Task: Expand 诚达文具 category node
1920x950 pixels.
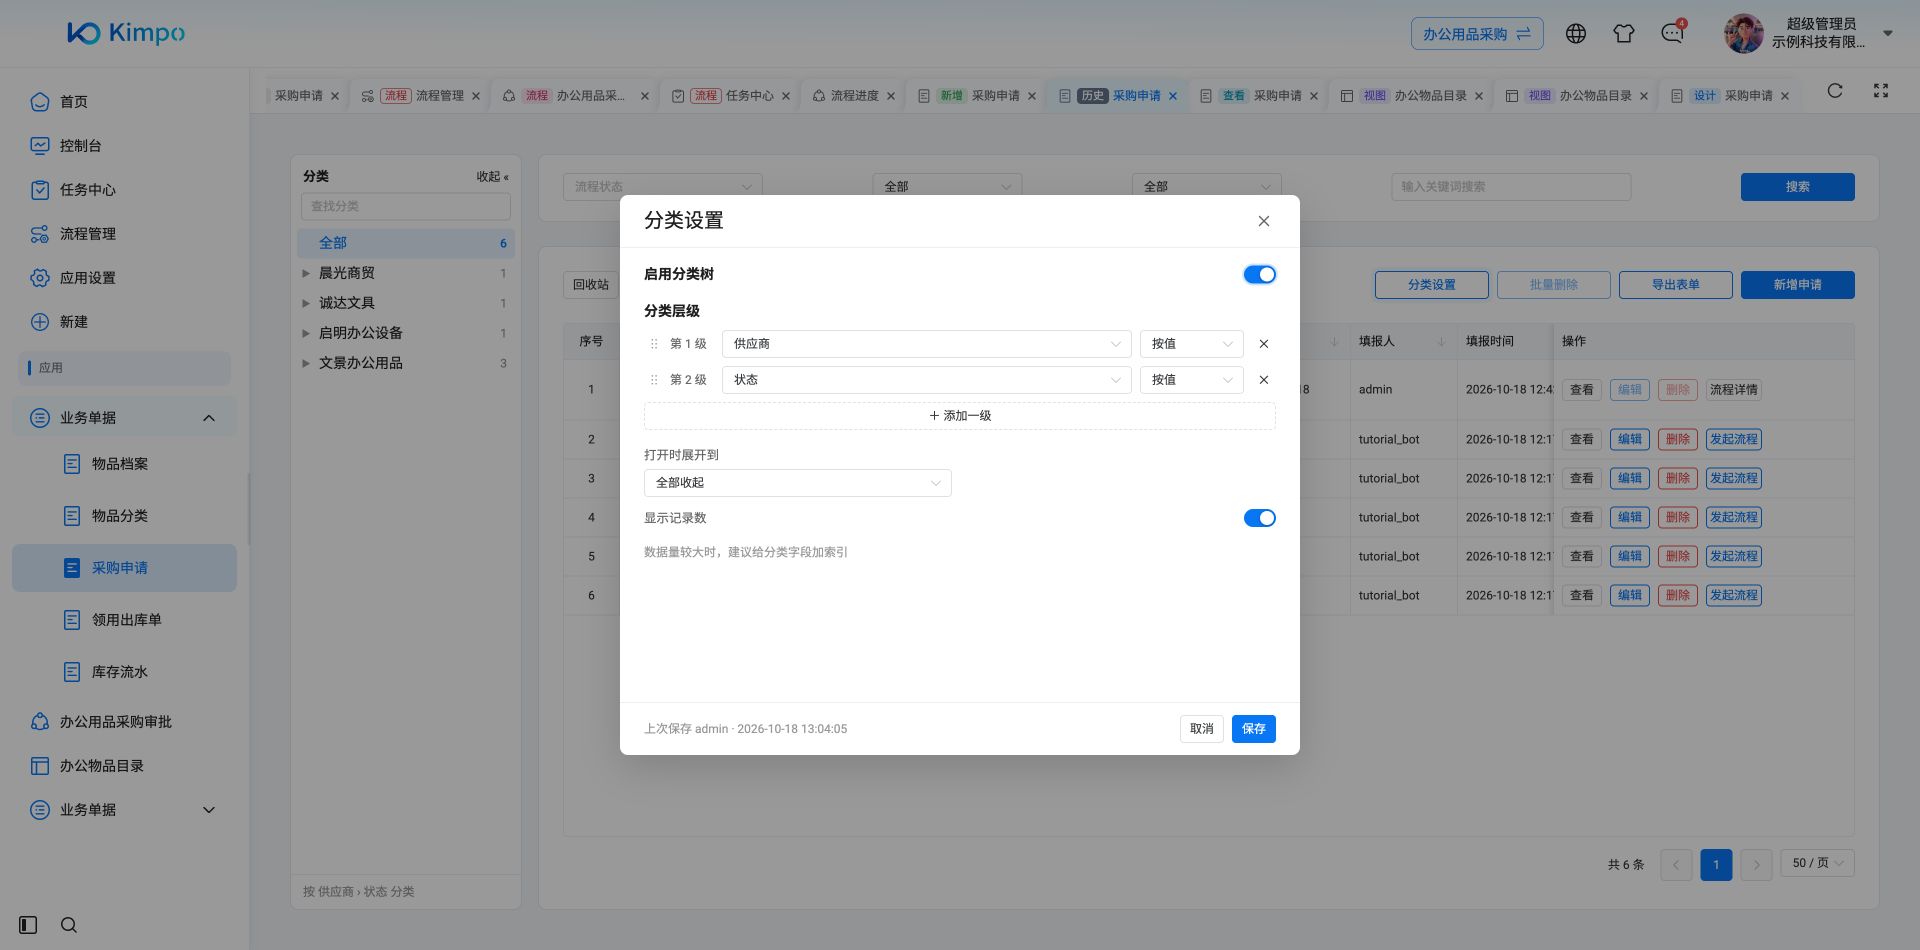Action: pyautogui.click(x=306, y=303)
